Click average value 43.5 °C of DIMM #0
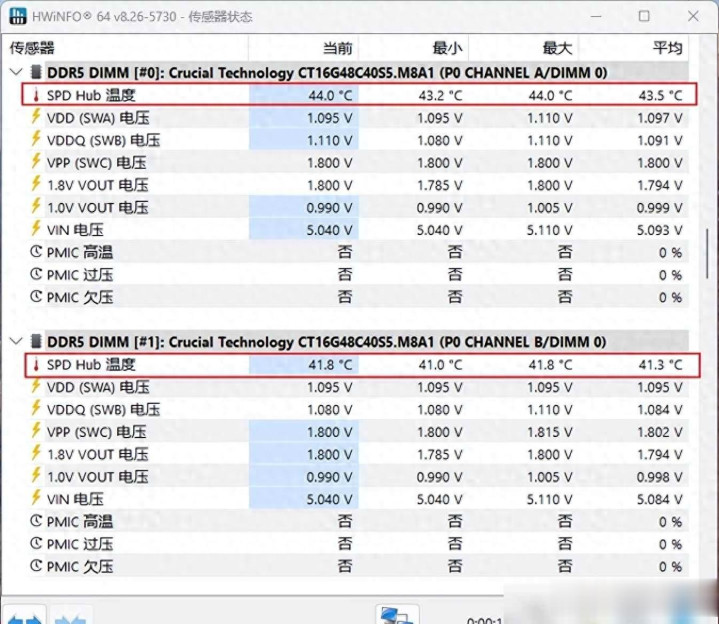 point(660,95)
